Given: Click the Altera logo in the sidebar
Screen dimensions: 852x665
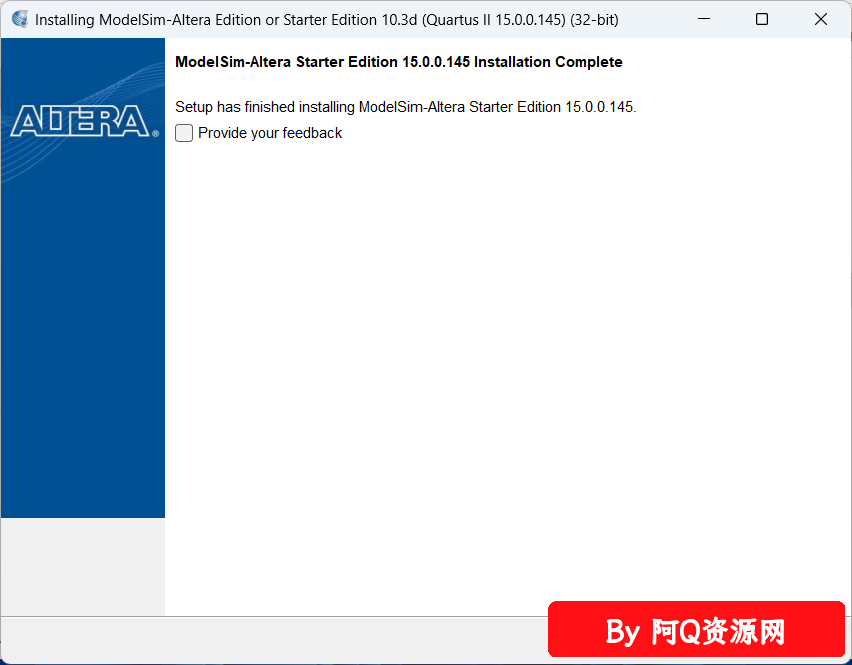Looking at the screenshot, I should point(84,121).
